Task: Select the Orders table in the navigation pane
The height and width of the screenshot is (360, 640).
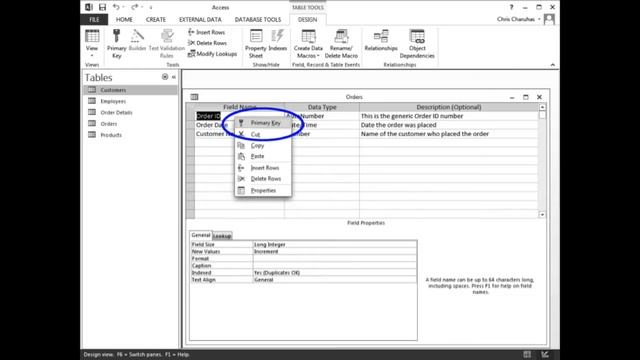Action: coord(131,124)
